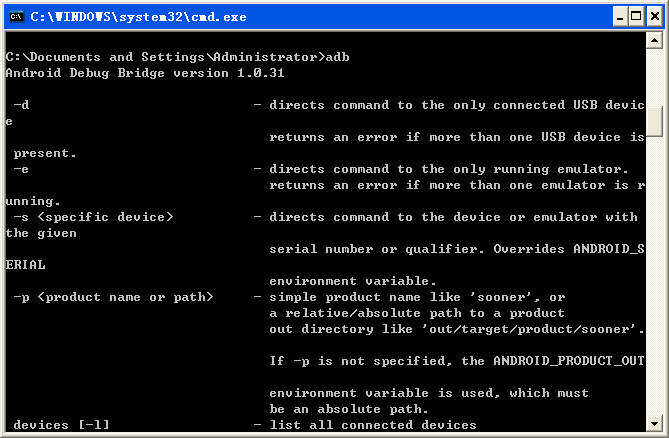Click the Android Debug Bridge version 1.0.31 line
Screen dimensions: 669x438
(145, 73)
